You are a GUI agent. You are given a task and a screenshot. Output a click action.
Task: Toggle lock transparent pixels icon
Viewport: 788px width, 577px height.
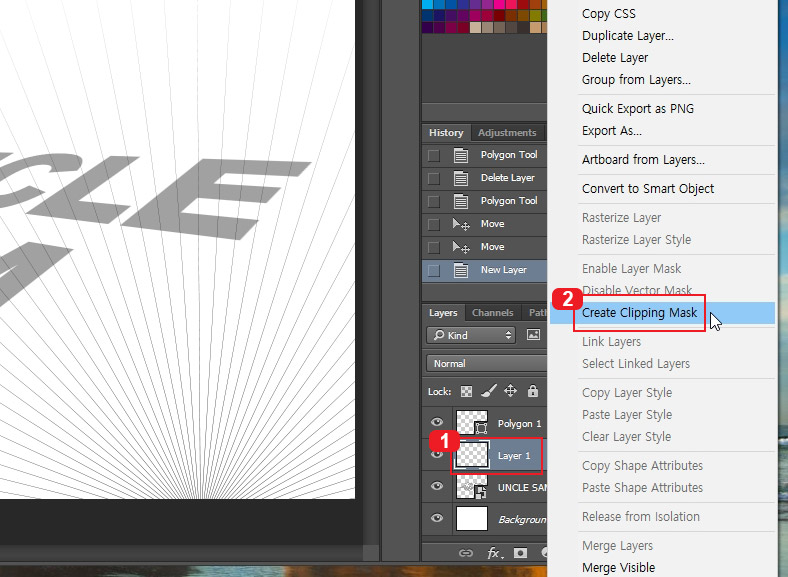466,392
